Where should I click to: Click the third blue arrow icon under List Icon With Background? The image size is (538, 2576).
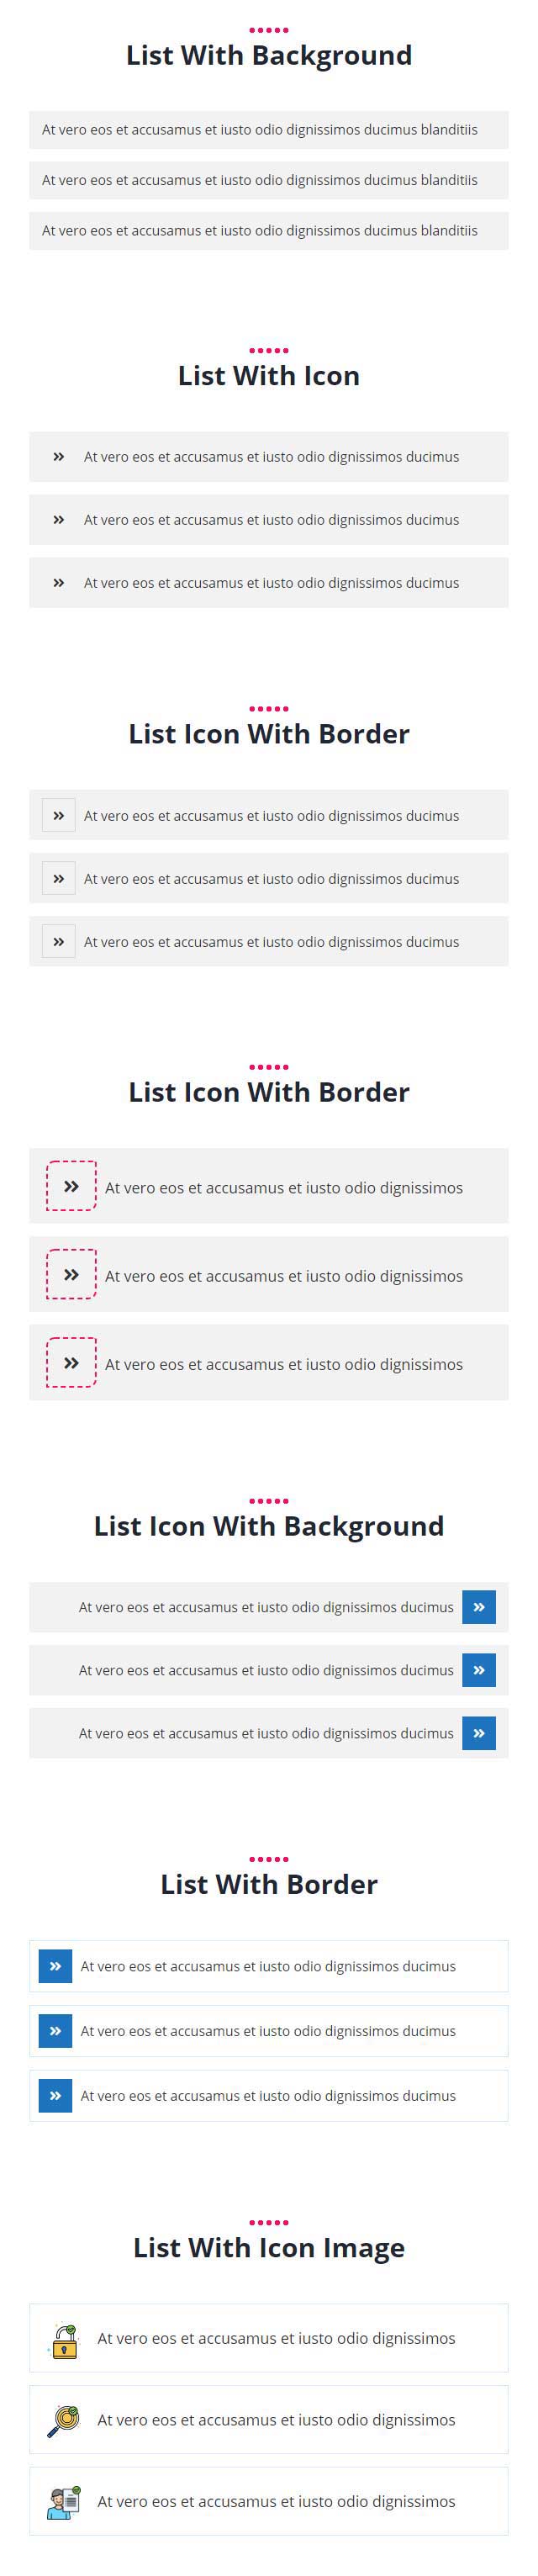pyautogui.click(x=479, y=1733)
